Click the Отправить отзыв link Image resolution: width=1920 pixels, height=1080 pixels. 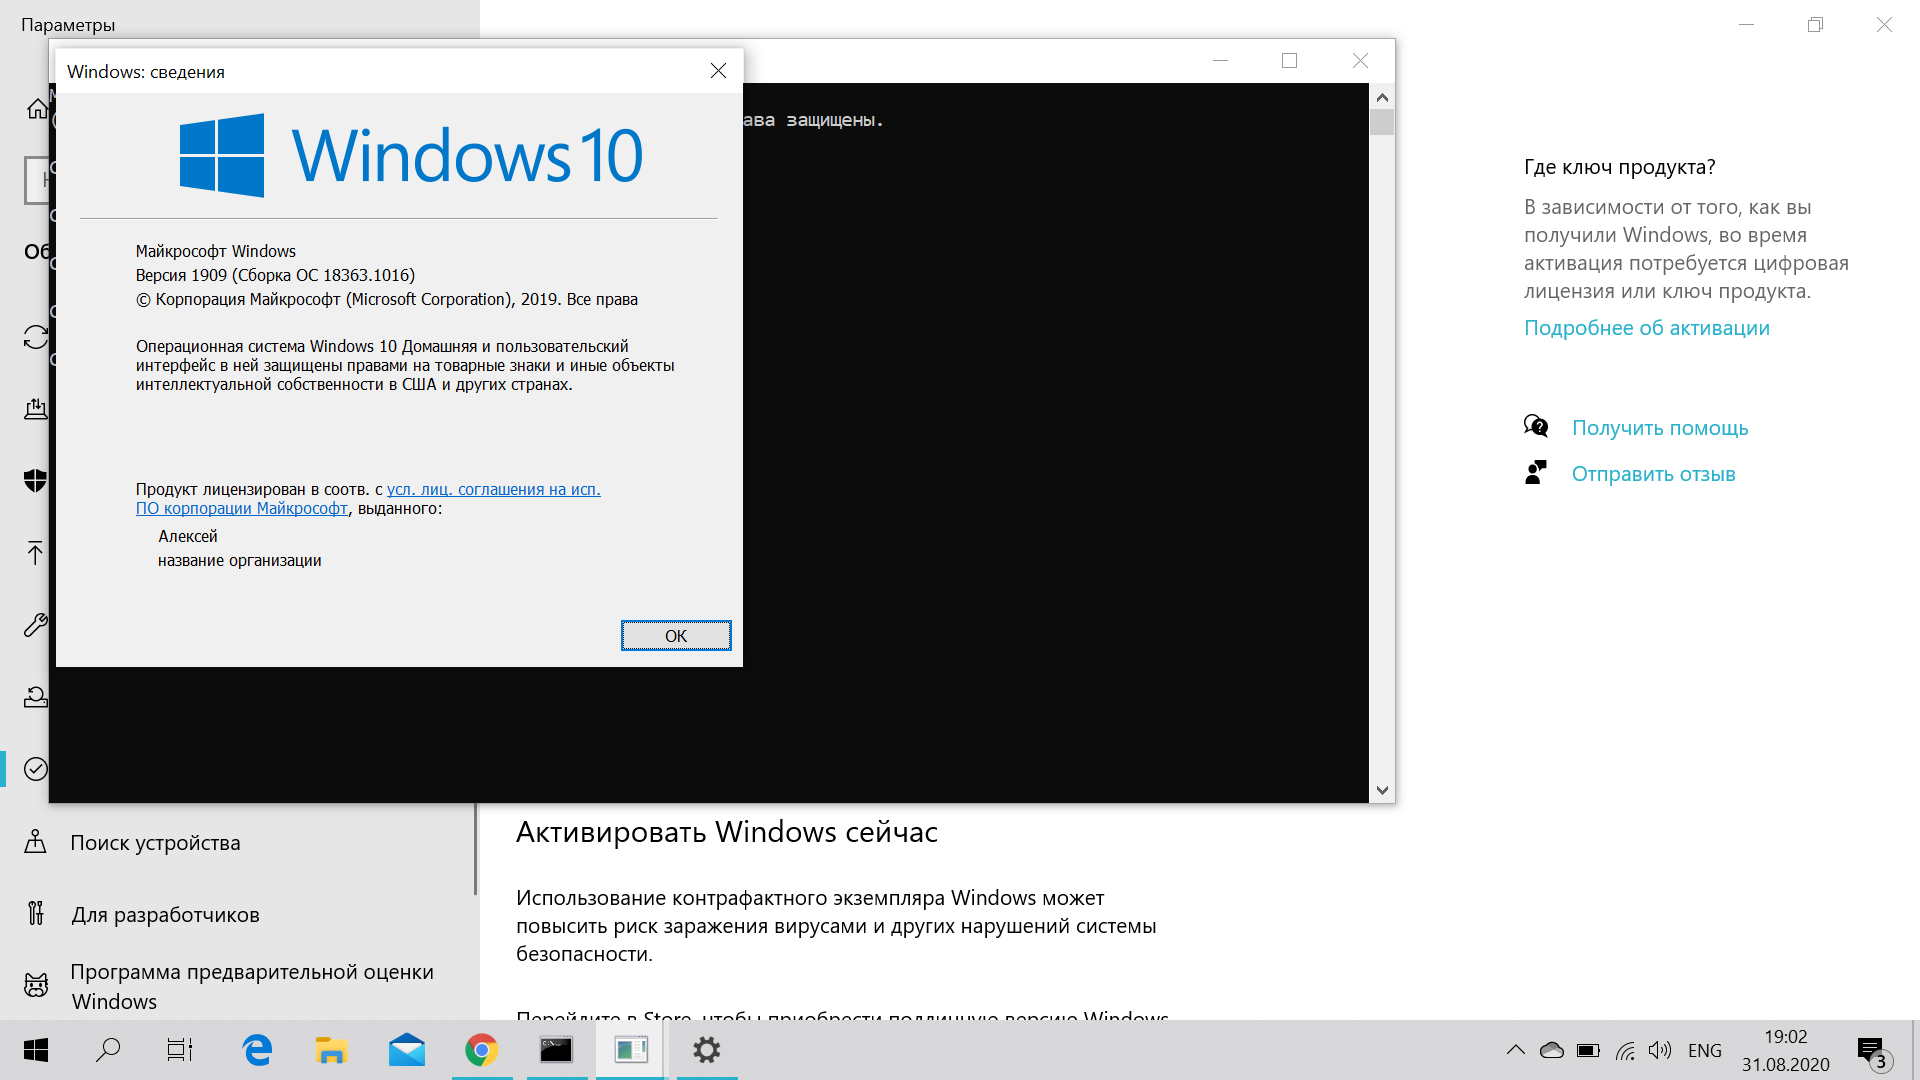point(1653,474)
